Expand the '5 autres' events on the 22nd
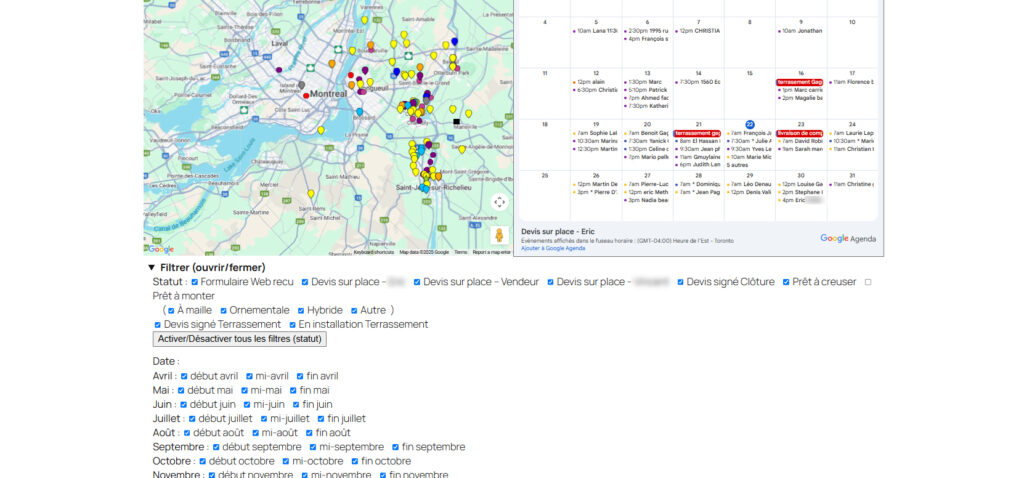Image resolution: width=1024 pixels, height=478 pixels. coord(738,164)
